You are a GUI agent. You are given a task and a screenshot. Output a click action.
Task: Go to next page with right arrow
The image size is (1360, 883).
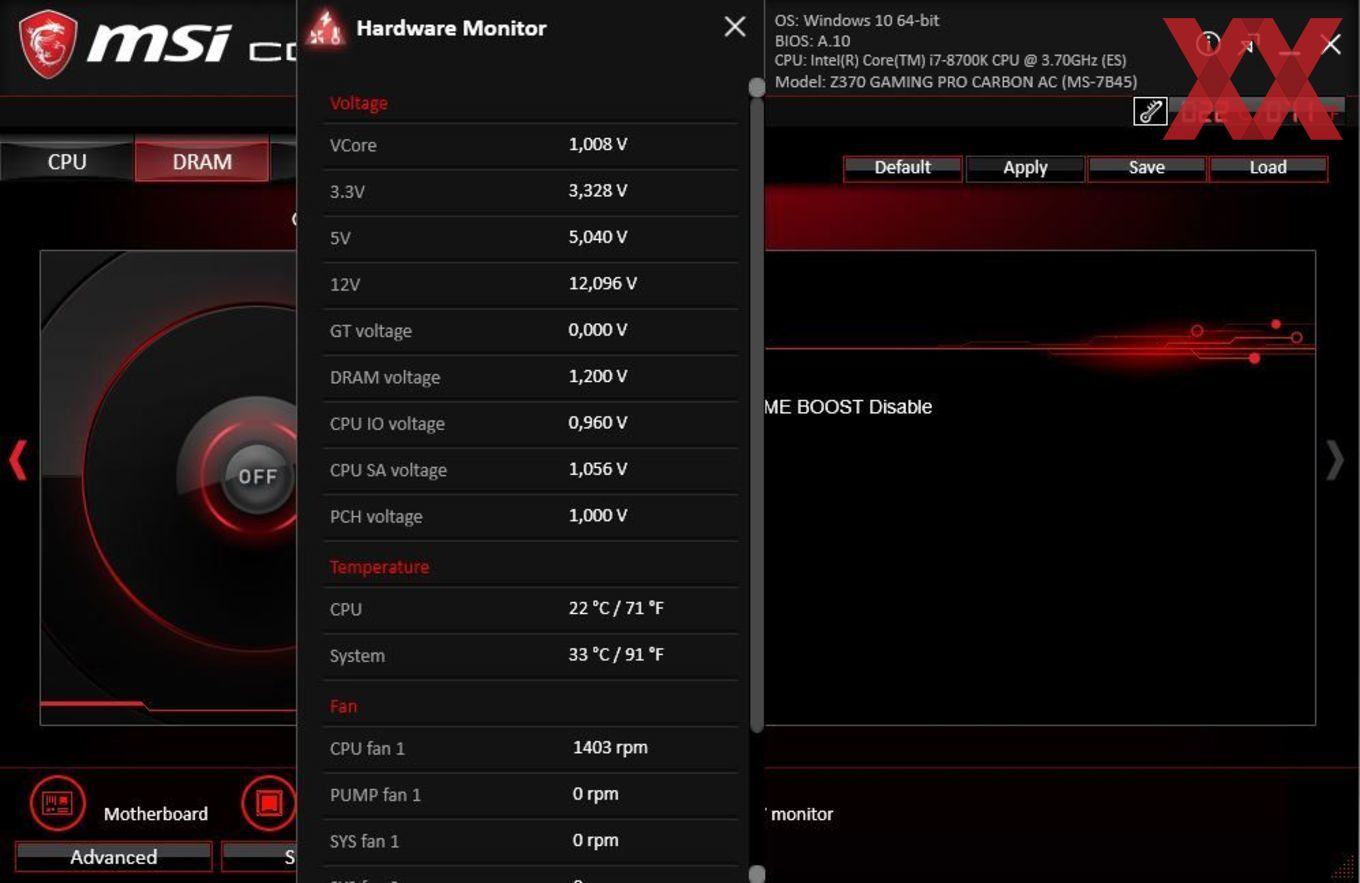[x=1335, y=461]
